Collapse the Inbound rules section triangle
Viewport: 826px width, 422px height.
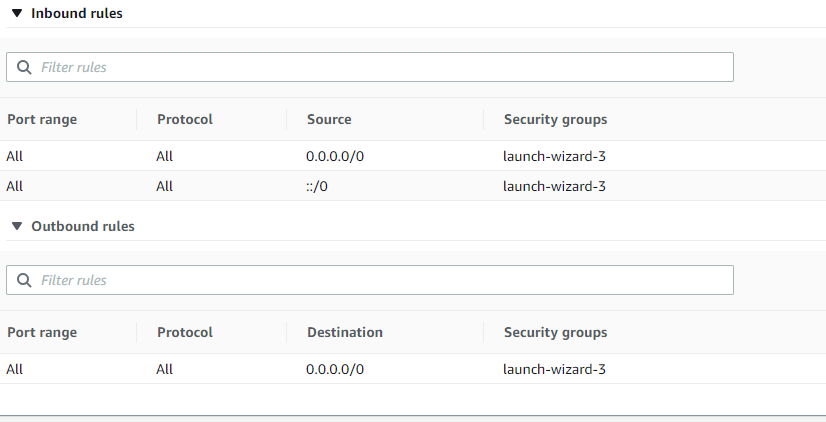16,14
